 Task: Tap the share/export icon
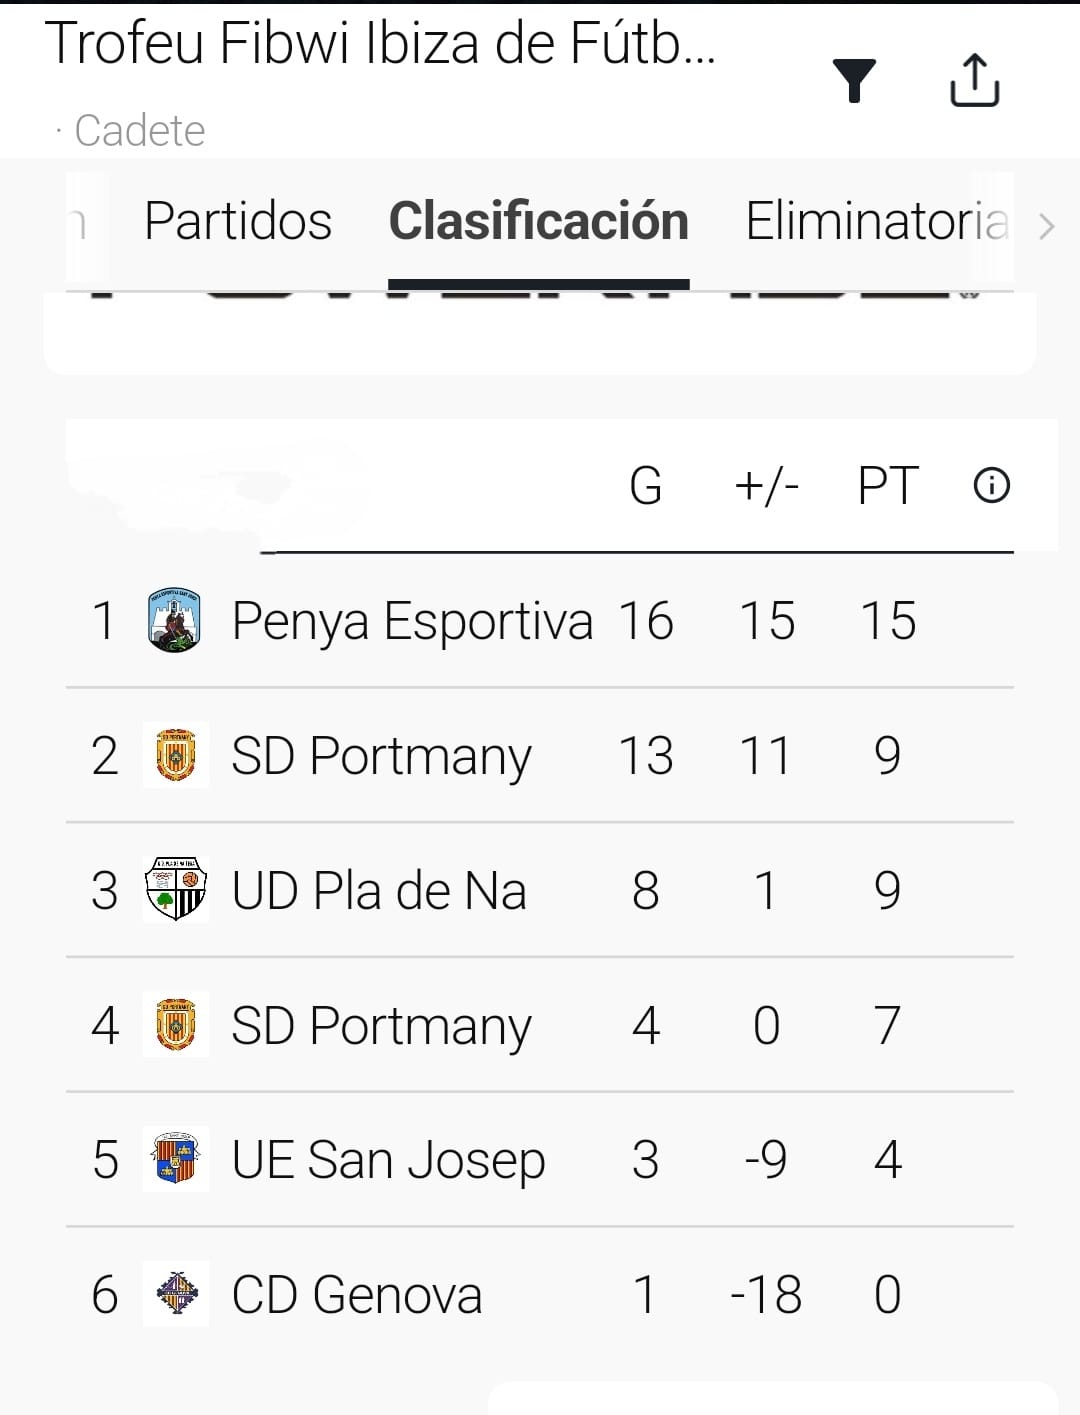click(x=974, y=80)
